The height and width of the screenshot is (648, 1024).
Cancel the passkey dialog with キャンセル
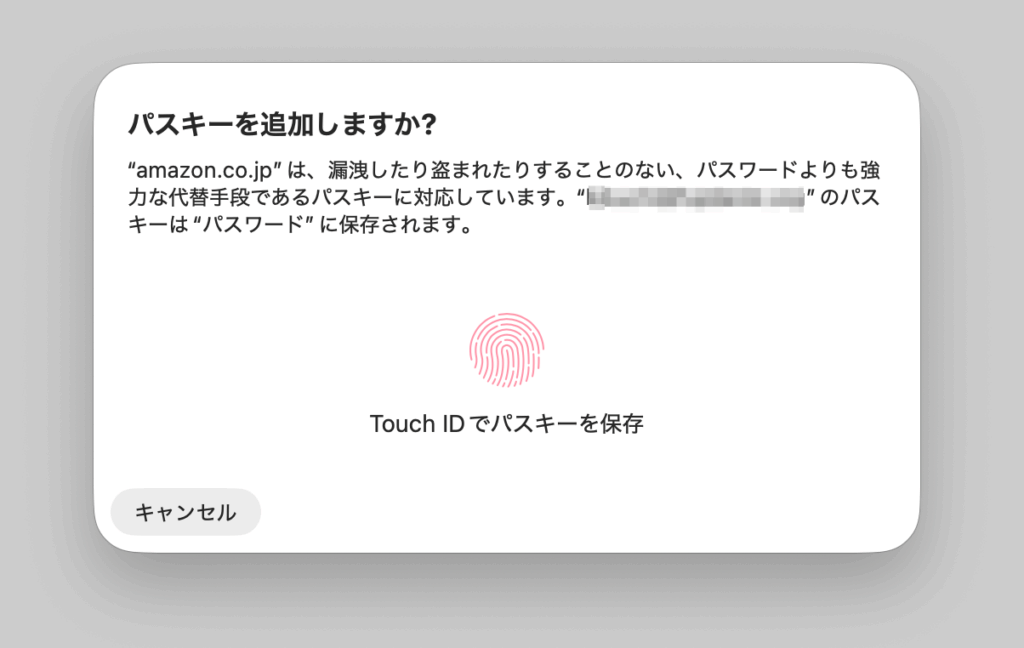click(x=185, y=512)
